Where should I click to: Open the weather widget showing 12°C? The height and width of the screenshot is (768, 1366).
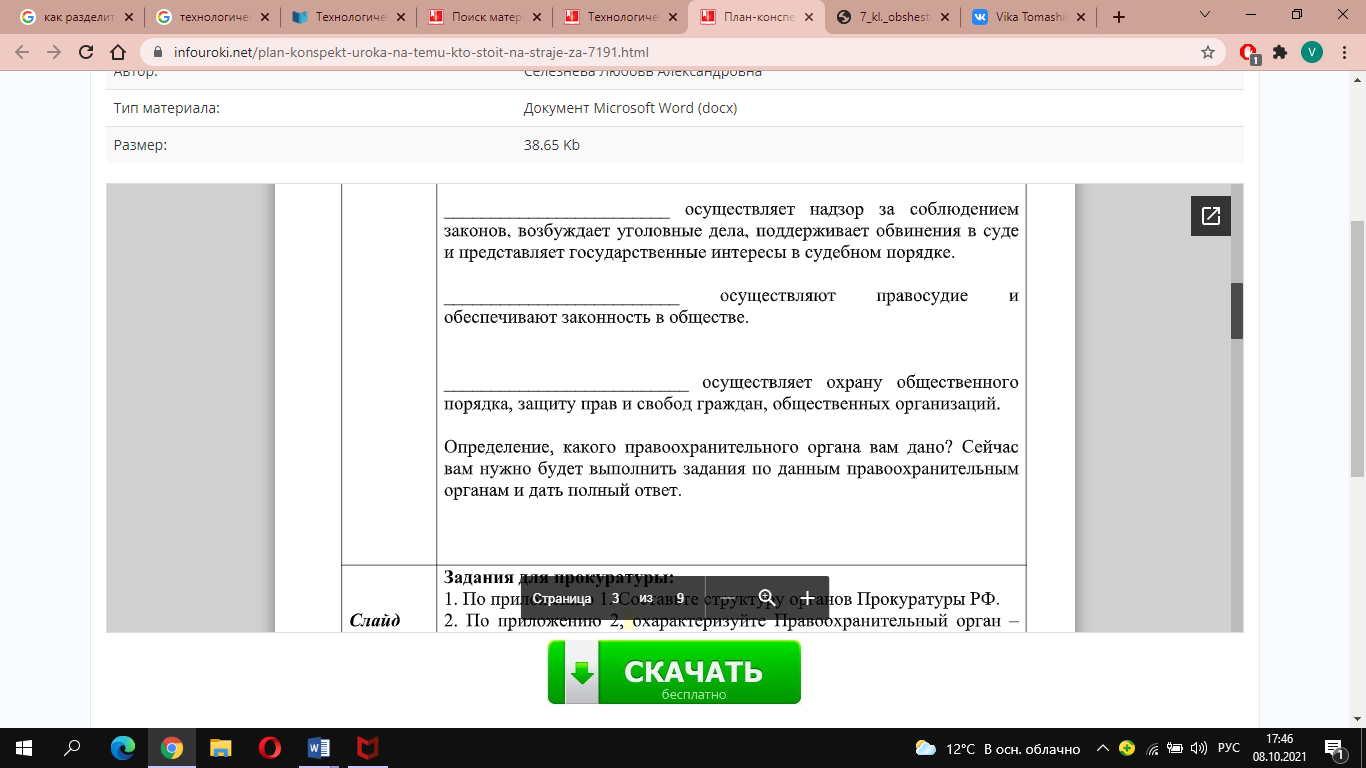(998, 748)
